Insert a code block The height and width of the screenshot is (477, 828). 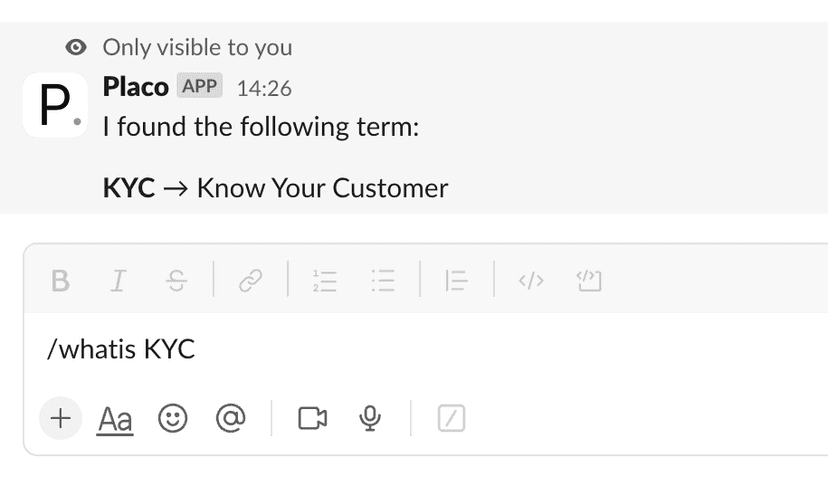click(588, 281)
